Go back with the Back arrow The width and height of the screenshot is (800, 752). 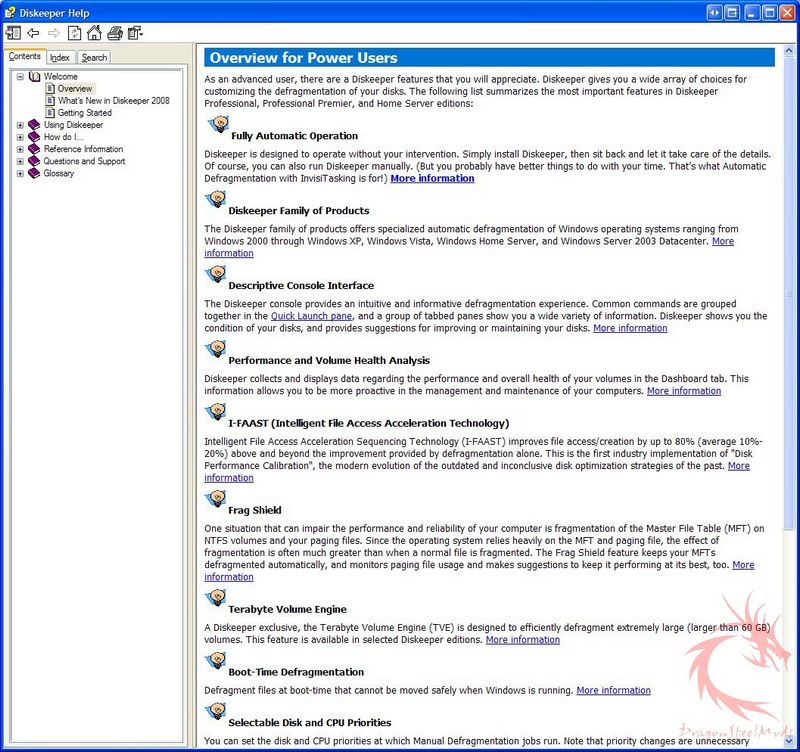click(x=33, y=33)
